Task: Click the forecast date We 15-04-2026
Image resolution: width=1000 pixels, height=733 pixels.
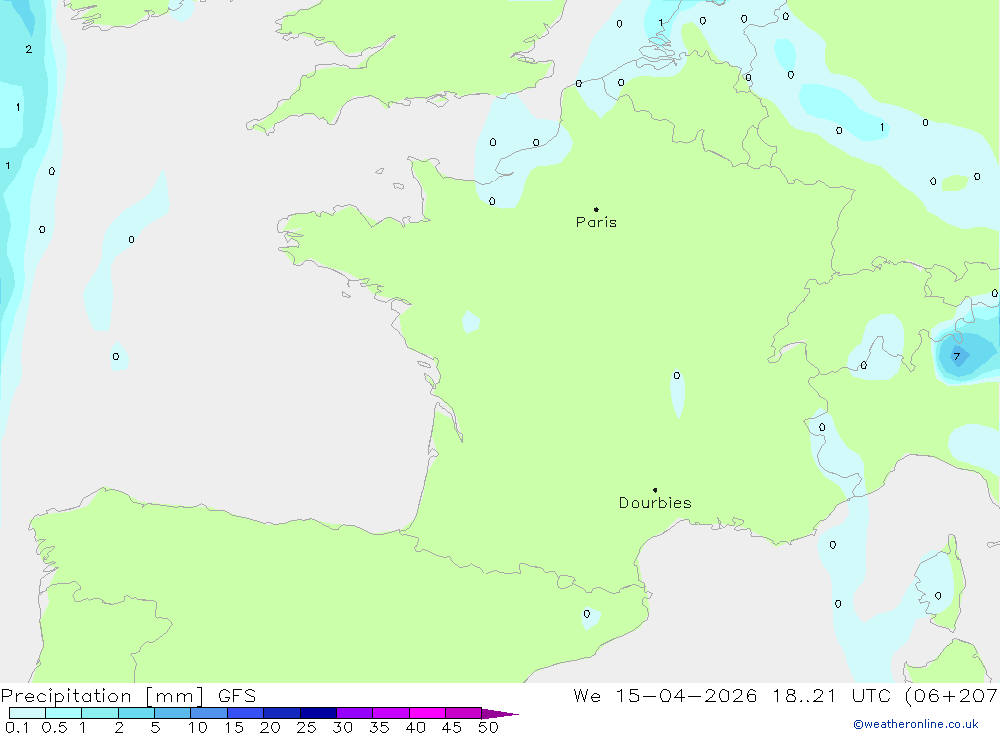Action: click(665, 695)
